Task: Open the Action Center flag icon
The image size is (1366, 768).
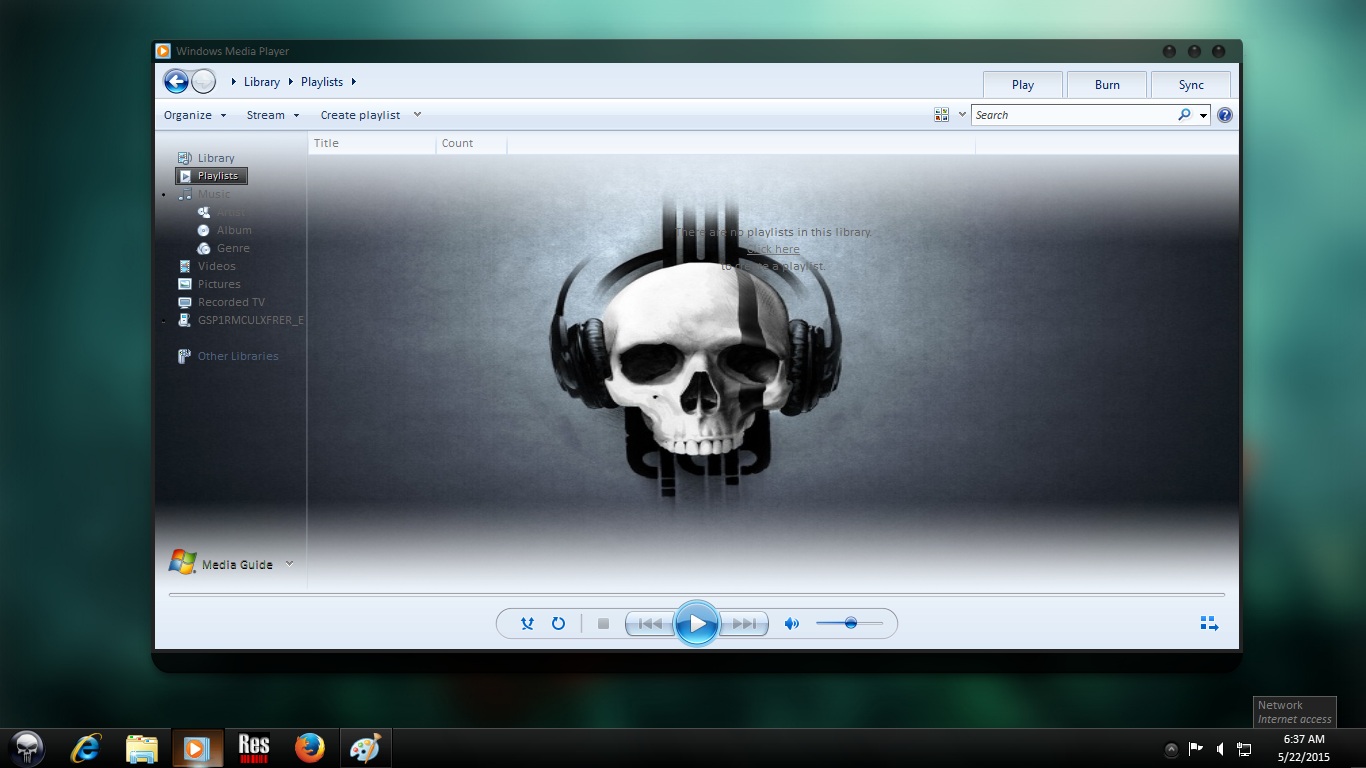Action: [x=1195, y=748]
